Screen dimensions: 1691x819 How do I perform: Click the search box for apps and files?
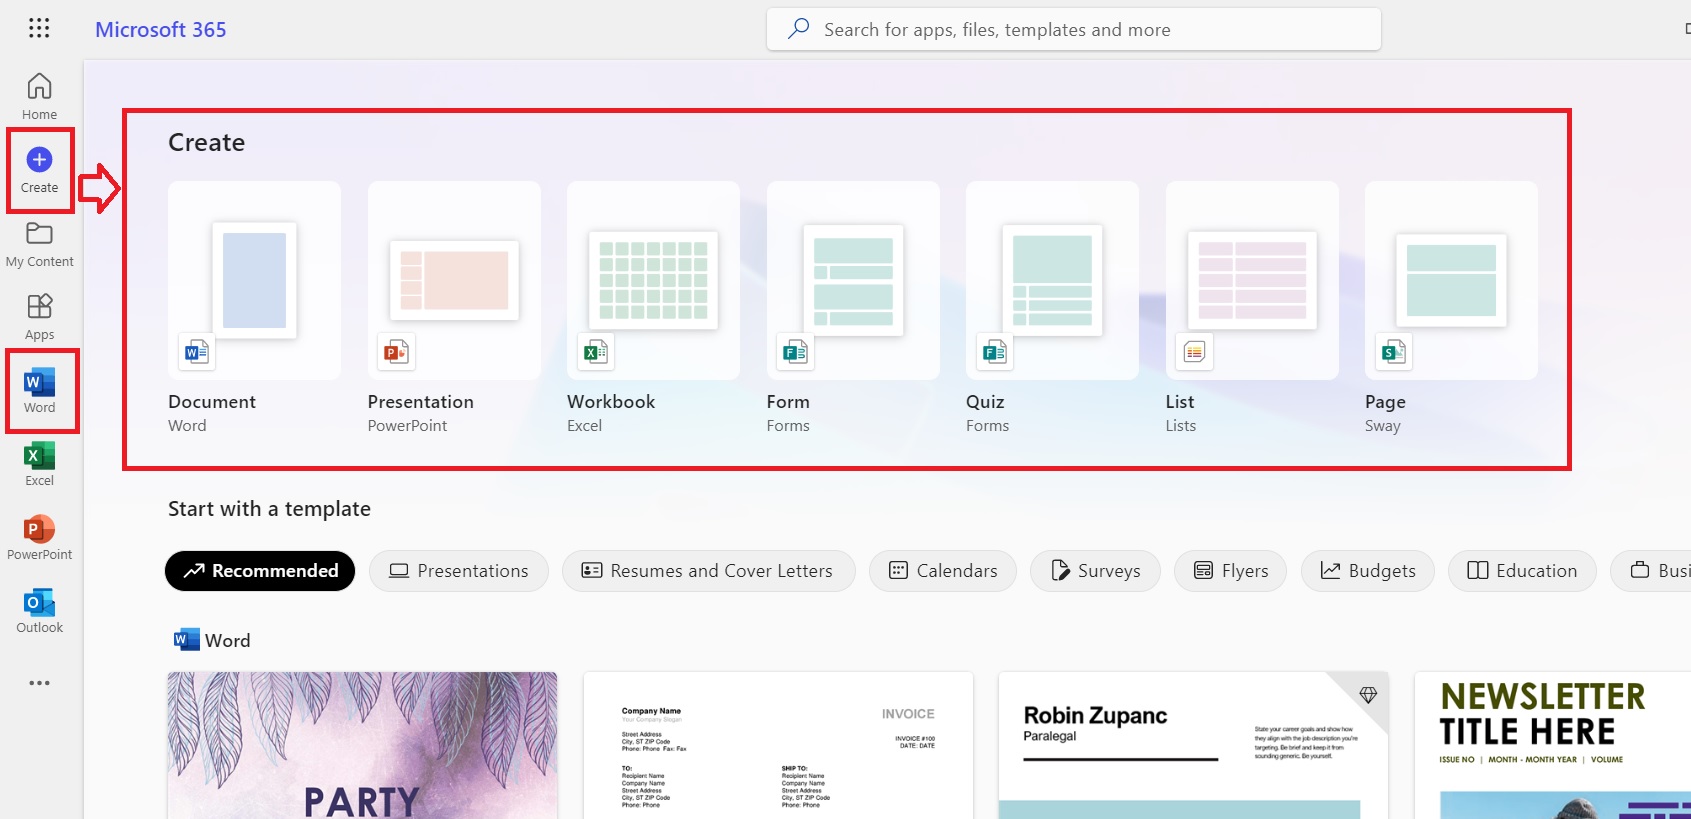1074,29
